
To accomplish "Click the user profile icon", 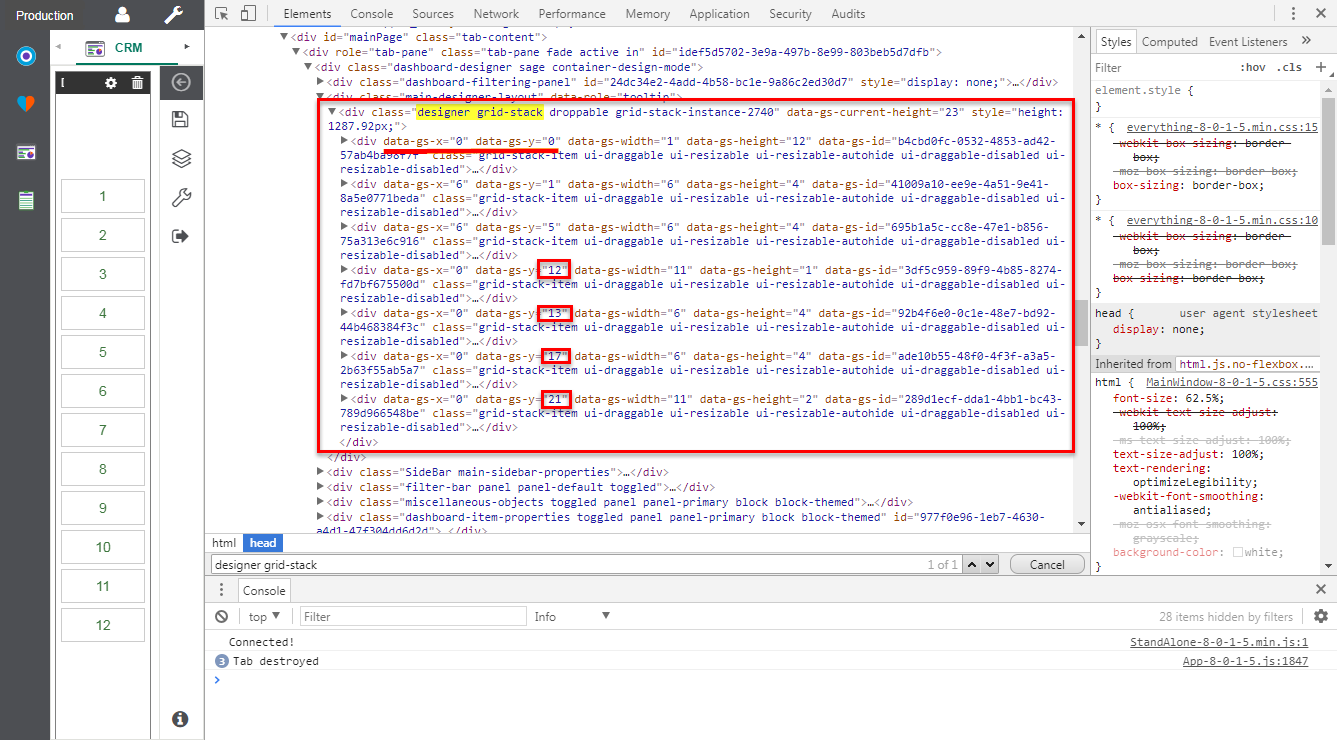I will click(x=122, y=15).
